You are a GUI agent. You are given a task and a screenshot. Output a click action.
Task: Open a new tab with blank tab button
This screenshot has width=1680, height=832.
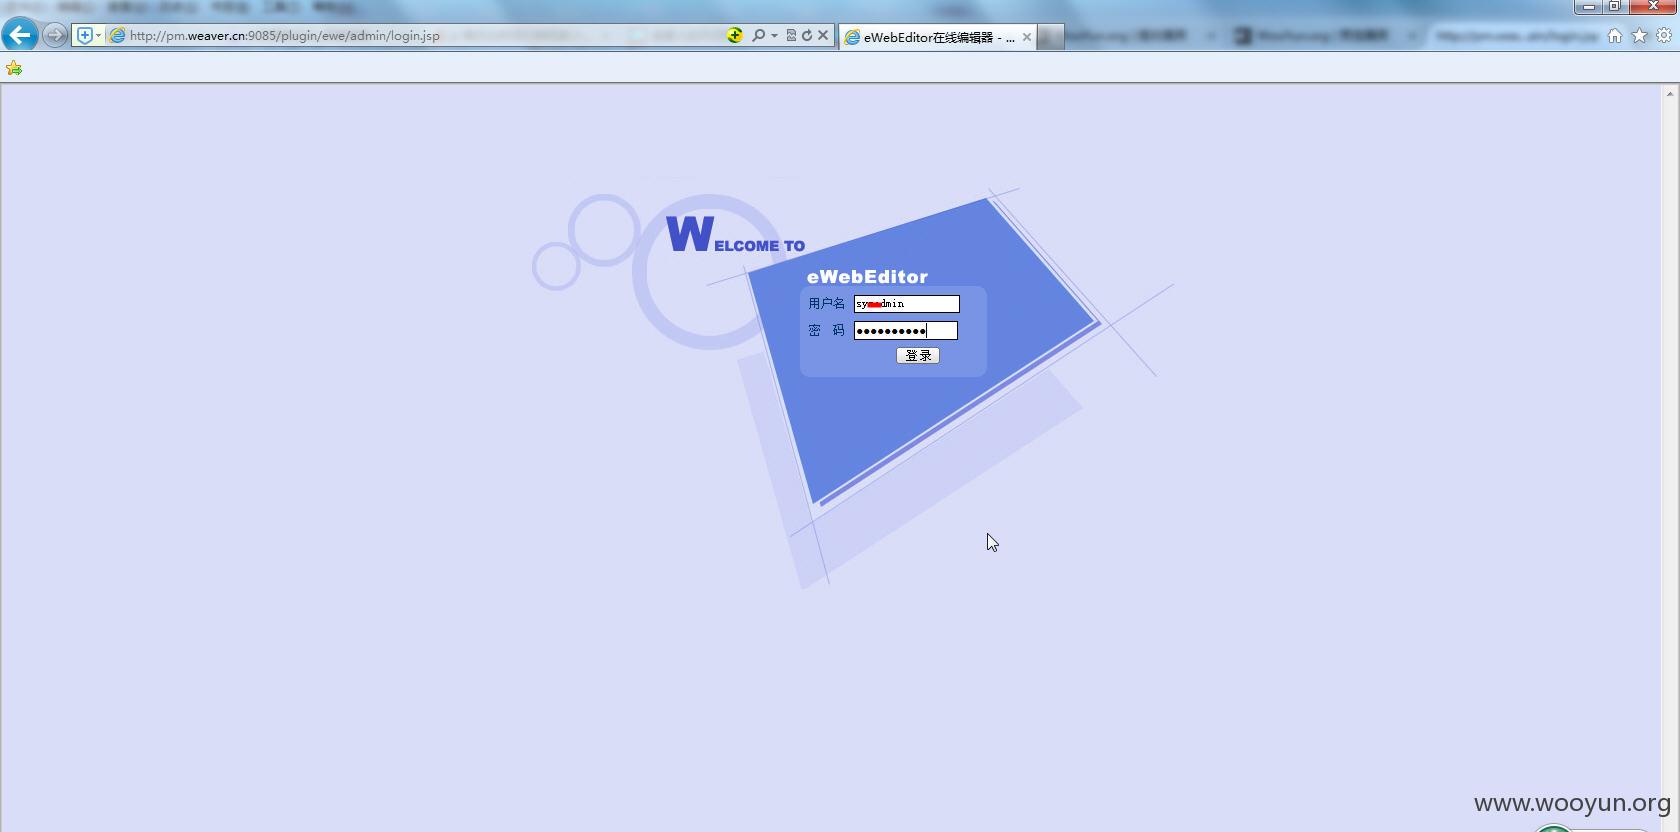[x=1050, y=37]
